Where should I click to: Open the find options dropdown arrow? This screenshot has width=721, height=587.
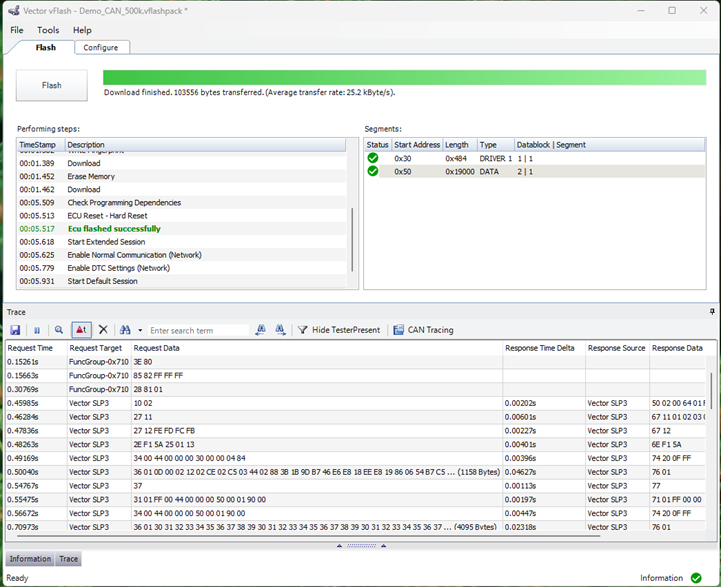[140, 330]
